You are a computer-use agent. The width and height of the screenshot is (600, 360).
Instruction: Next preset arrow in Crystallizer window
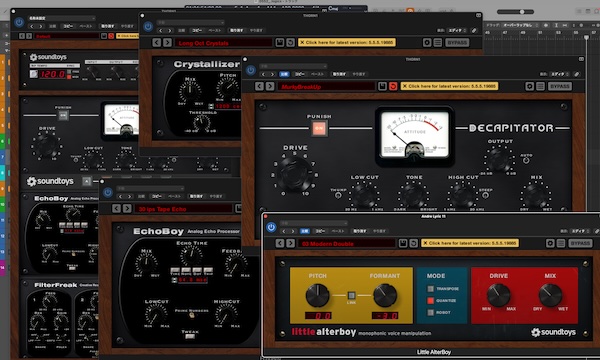167,42
